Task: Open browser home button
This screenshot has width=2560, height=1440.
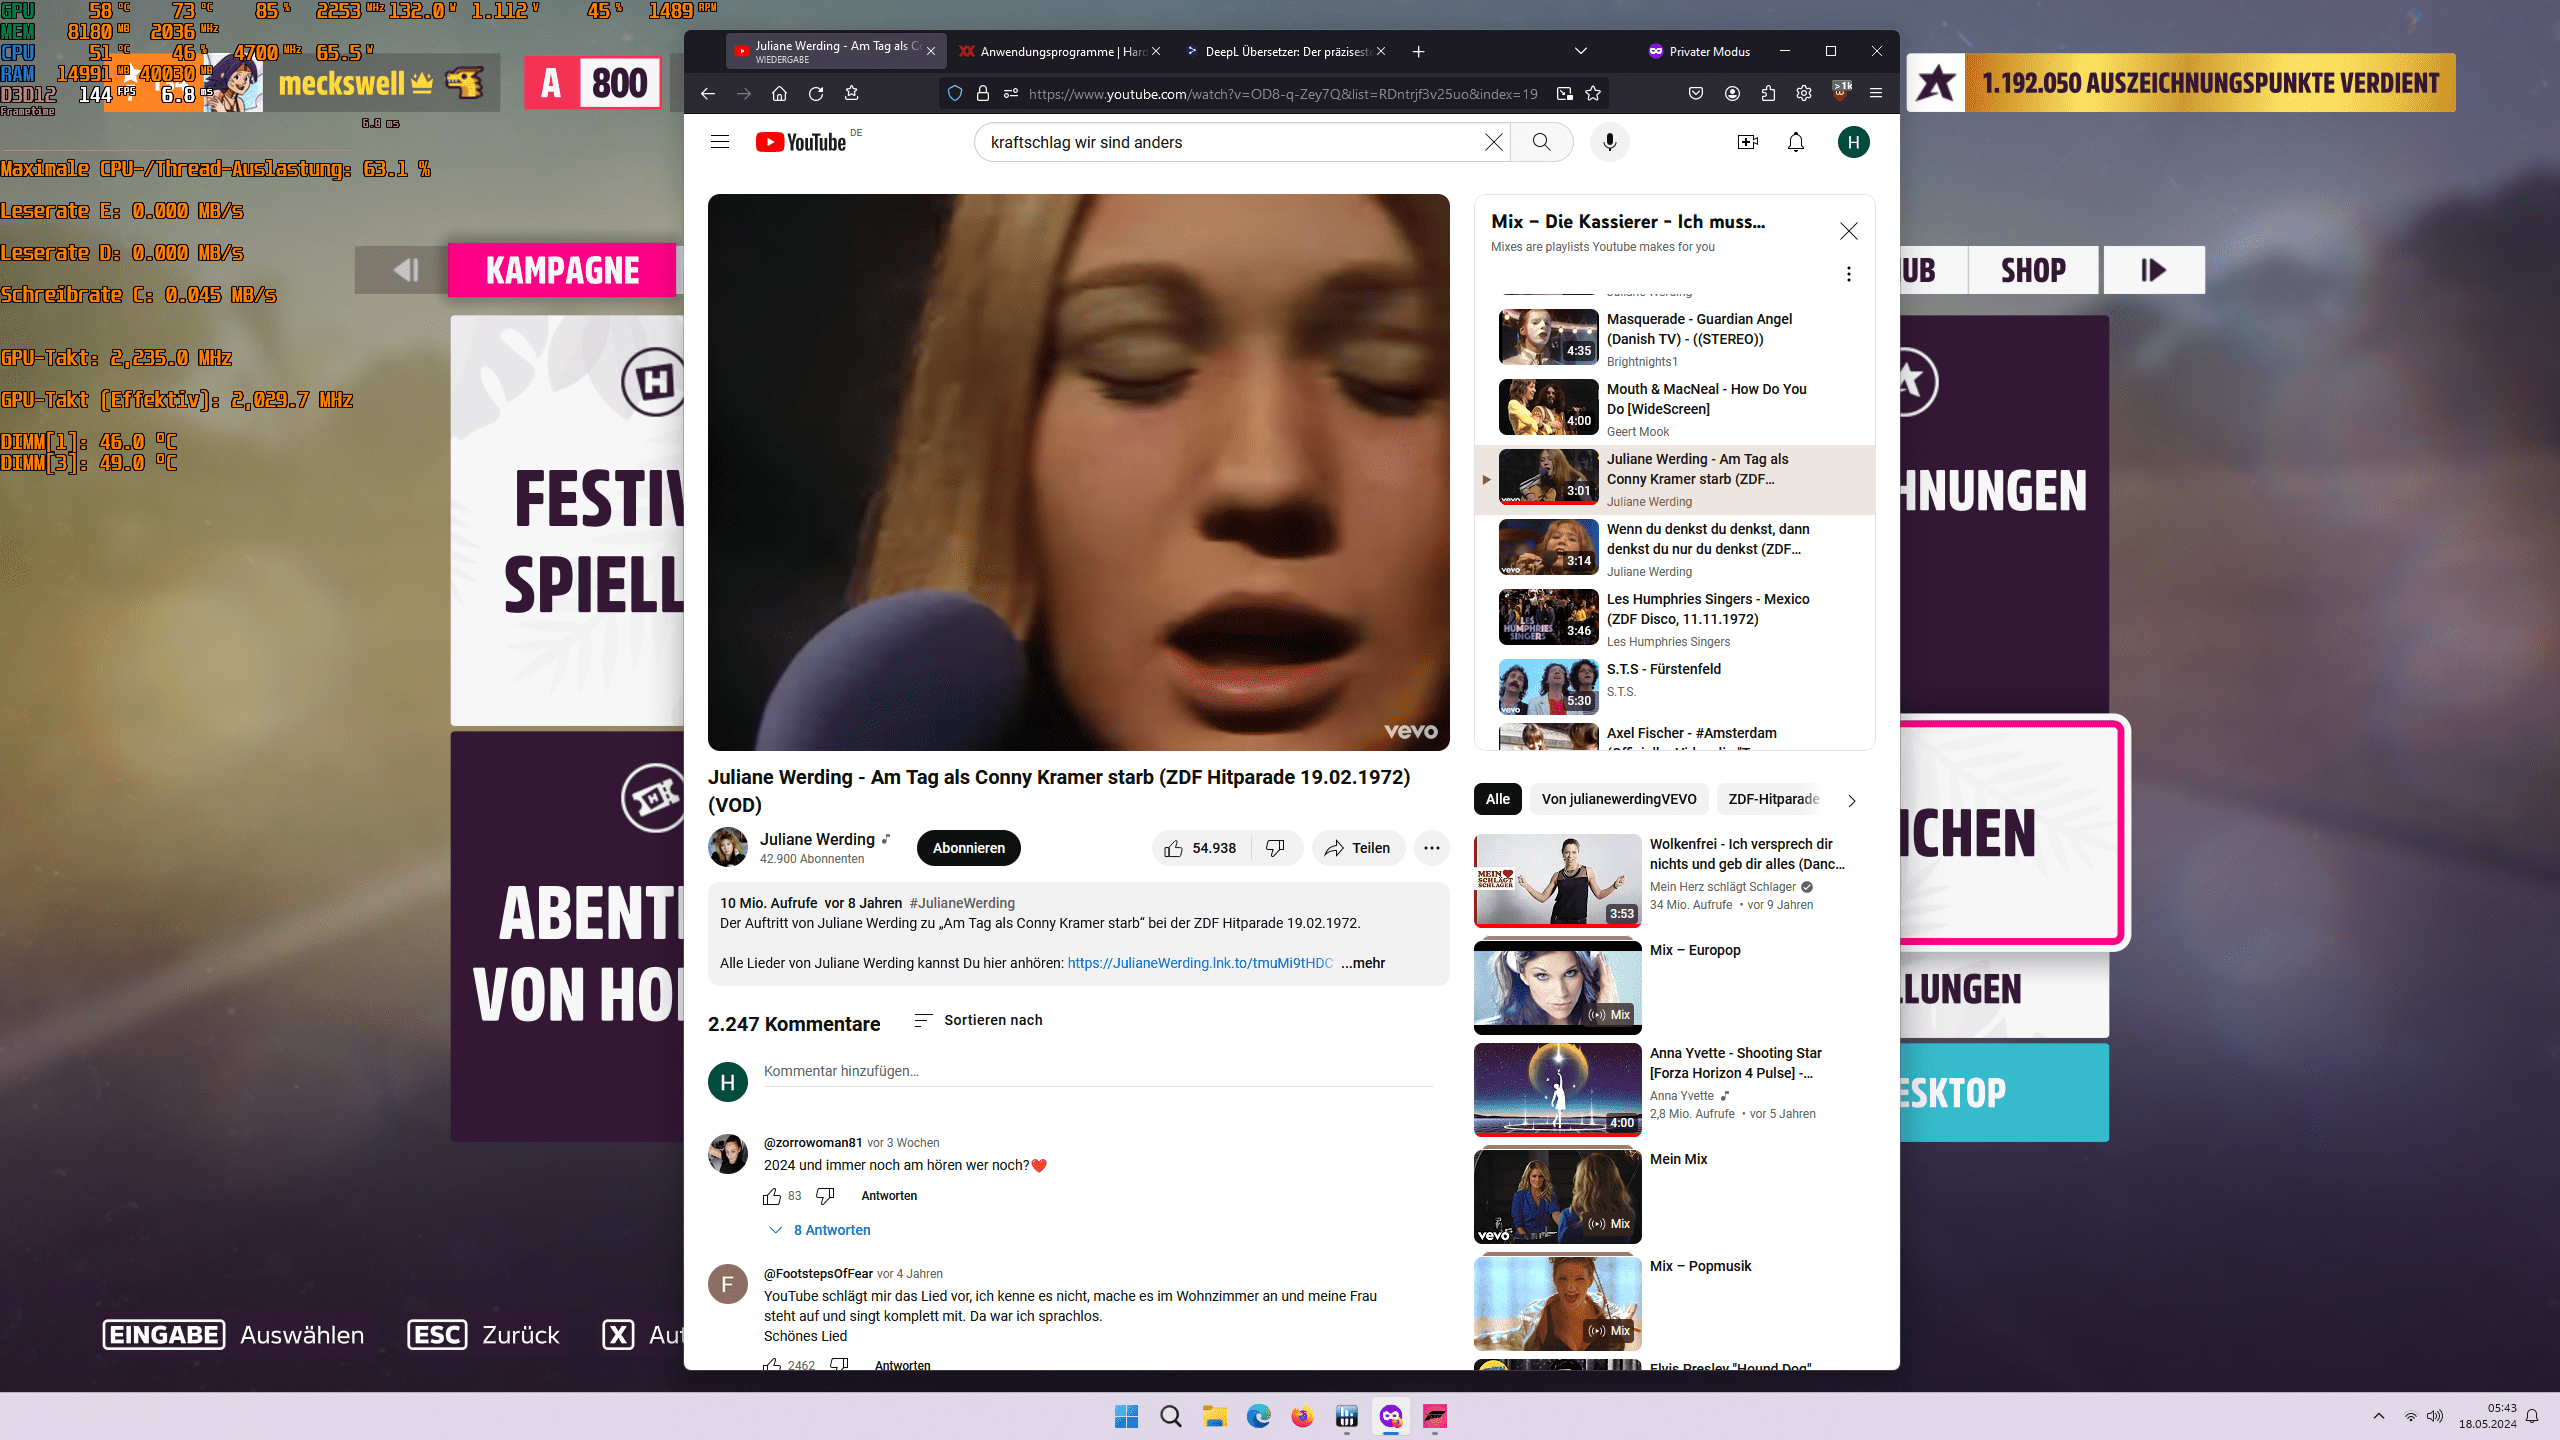Action: pos(779,94)
